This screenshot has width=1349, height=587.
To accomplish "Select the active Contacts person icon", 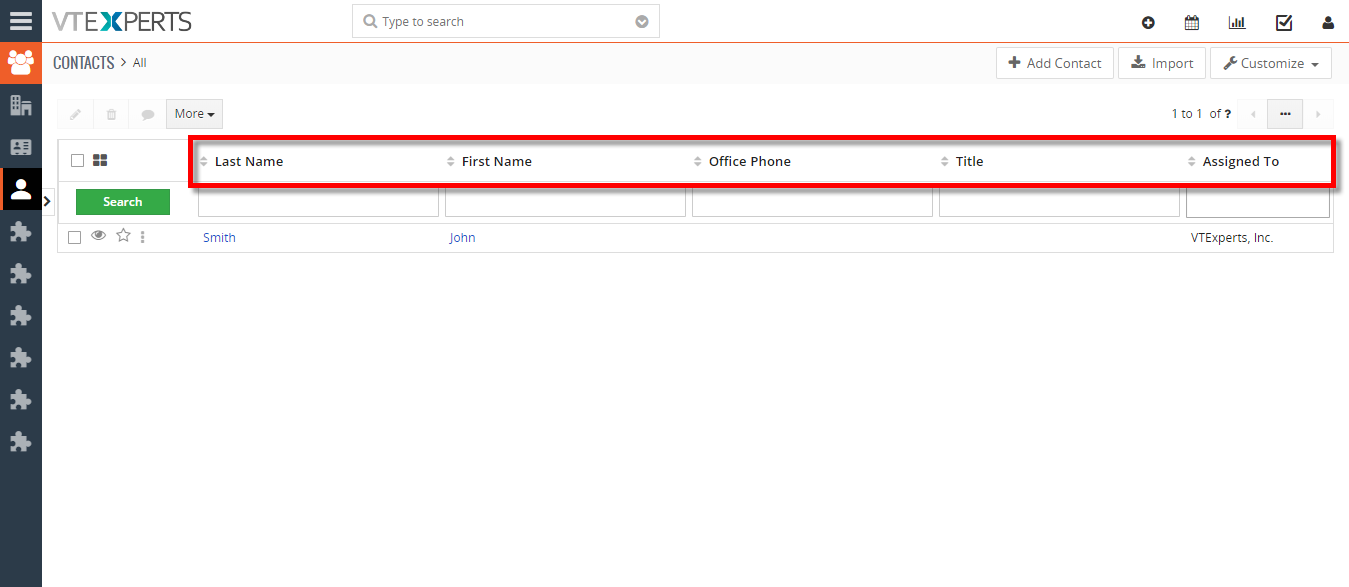I will (x=20, y=189).
